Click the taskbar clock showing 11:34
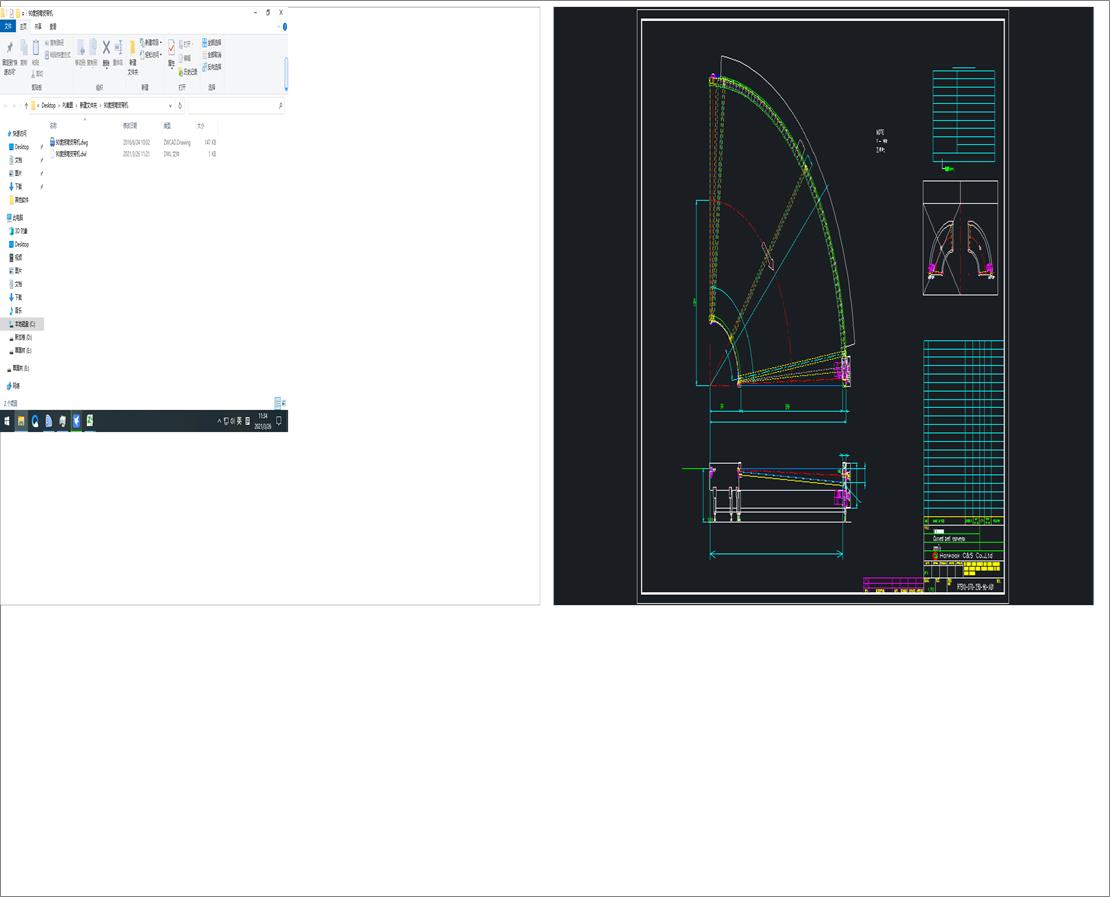 point(263,421)
